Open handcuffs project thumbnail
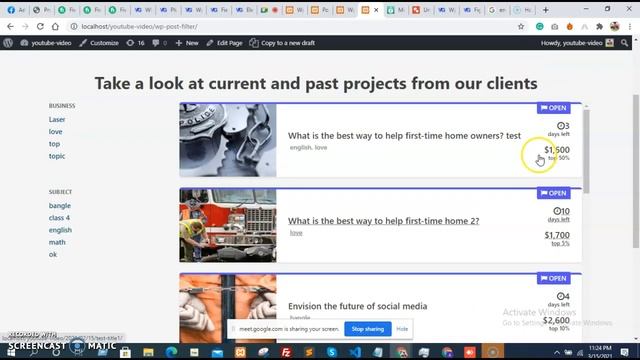 (228, 309)
